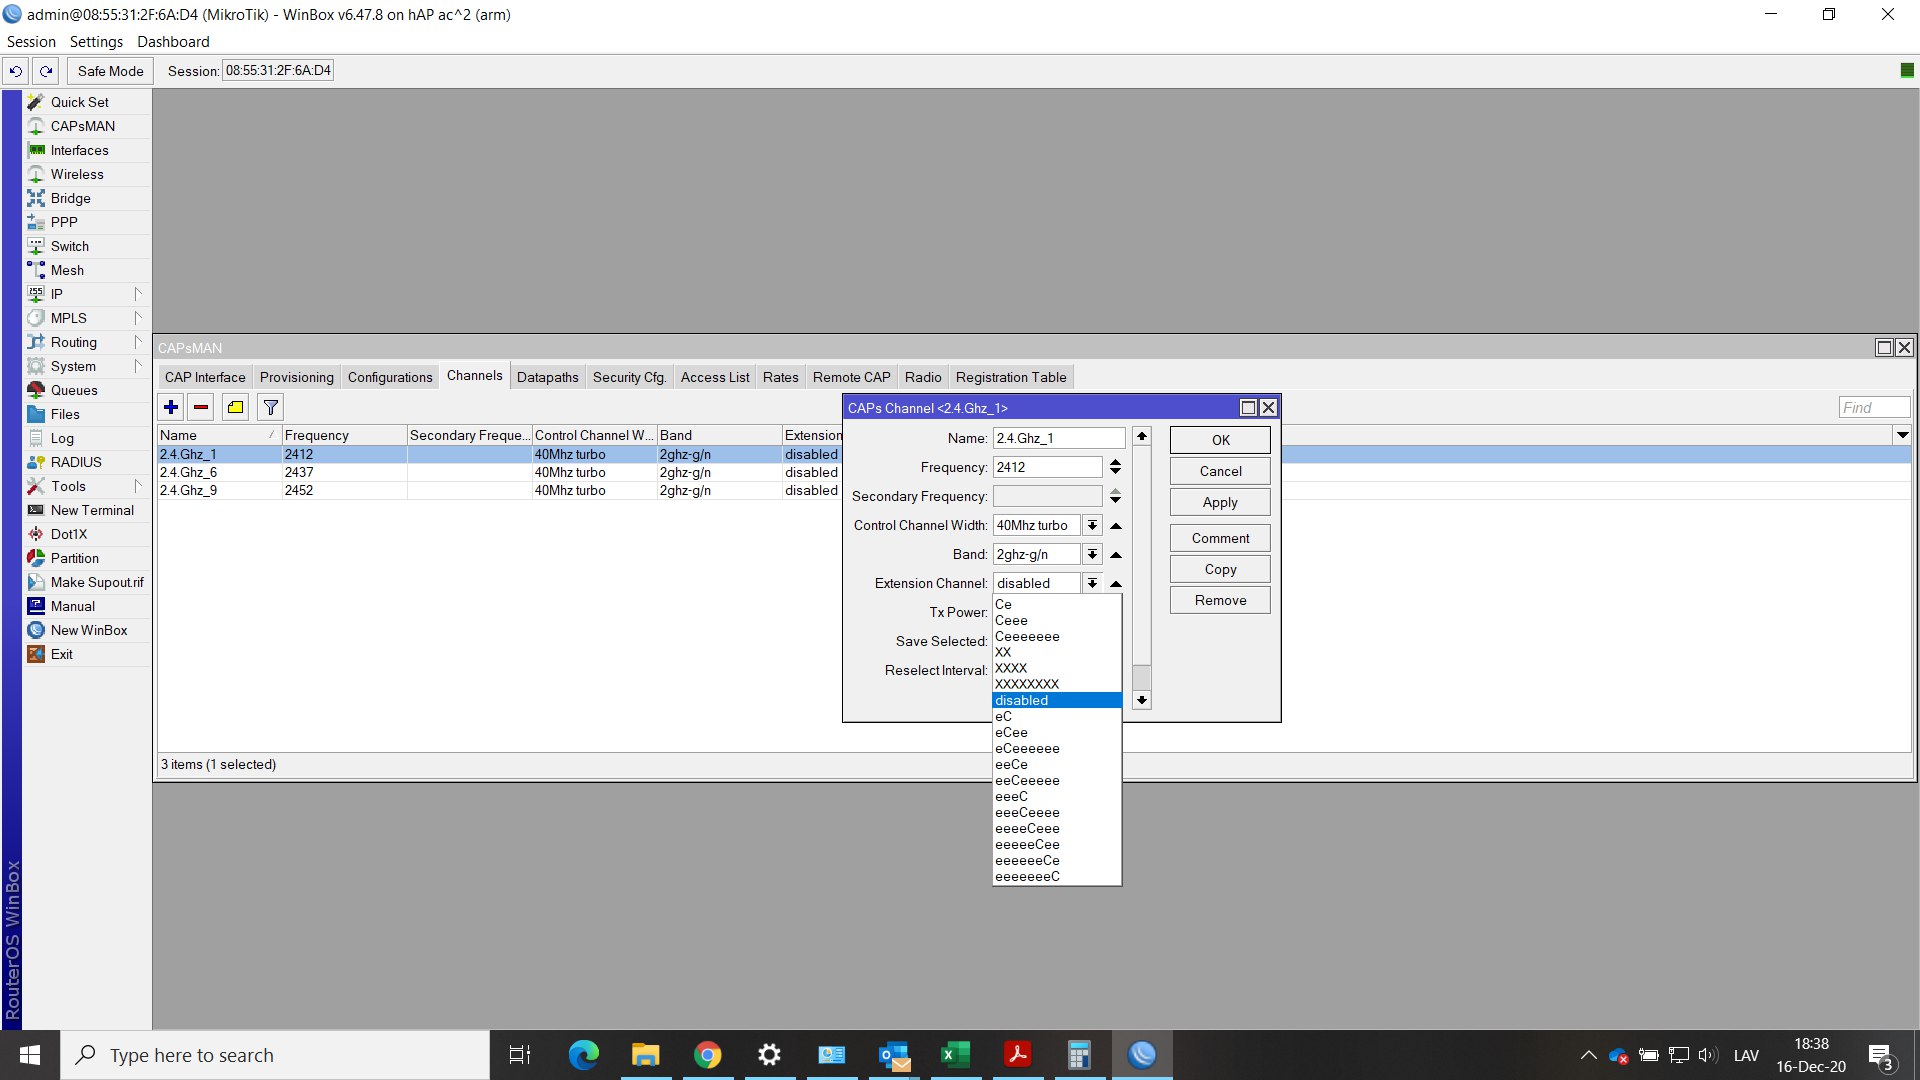Switch to Datapaths tab
This screenshot has width=1920, height=1080.
coord(547,377)
